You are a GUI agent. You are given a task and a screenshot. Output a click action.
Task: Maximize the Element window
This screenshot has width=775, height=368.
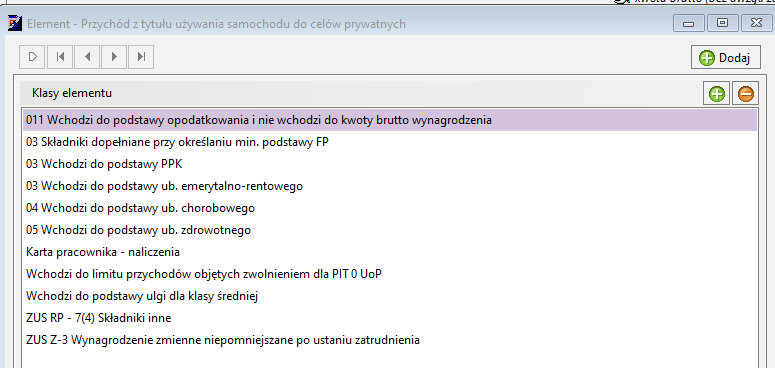point(722,23)
